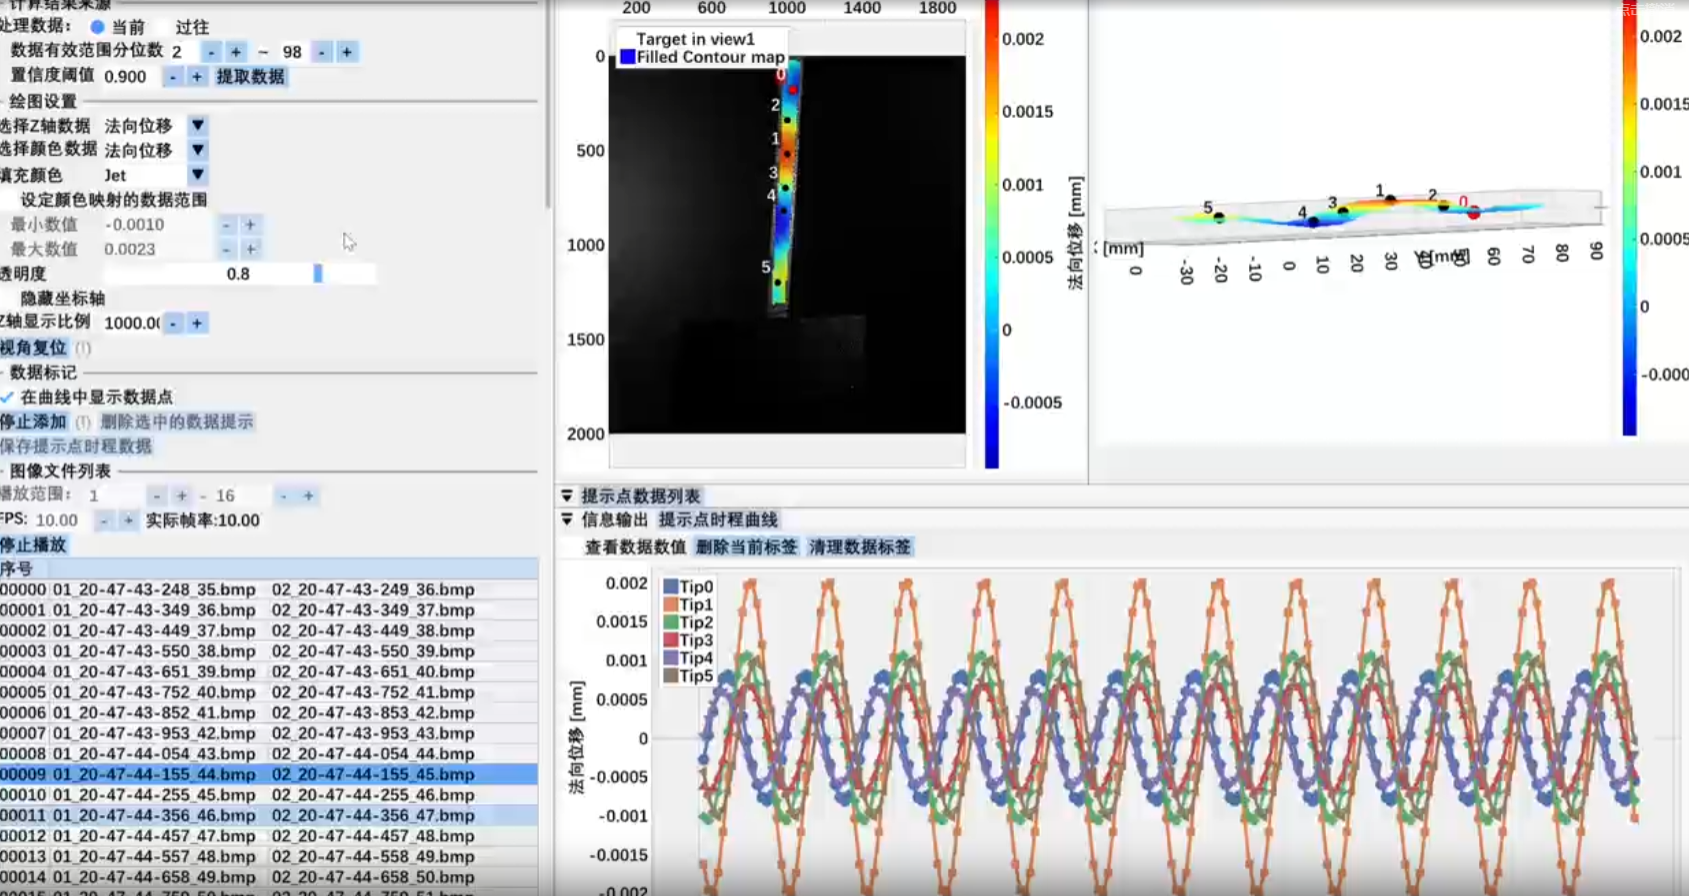Select file row 00011 01_20-47-44-356_46.bmp
Image resolution: width=1689 pixels, height=896 pixels.
[269, 816]
